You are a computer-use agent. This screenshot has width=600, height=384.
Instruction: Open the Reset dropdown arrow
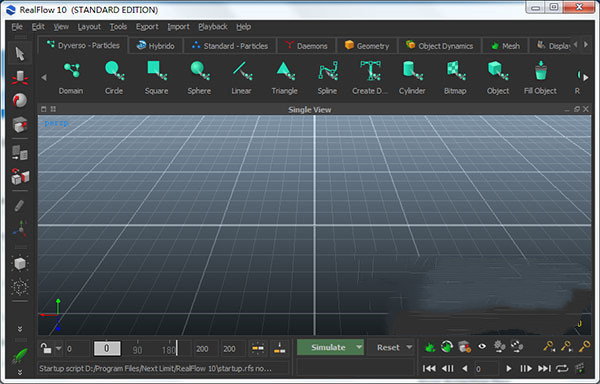click(x=409, y=347)
